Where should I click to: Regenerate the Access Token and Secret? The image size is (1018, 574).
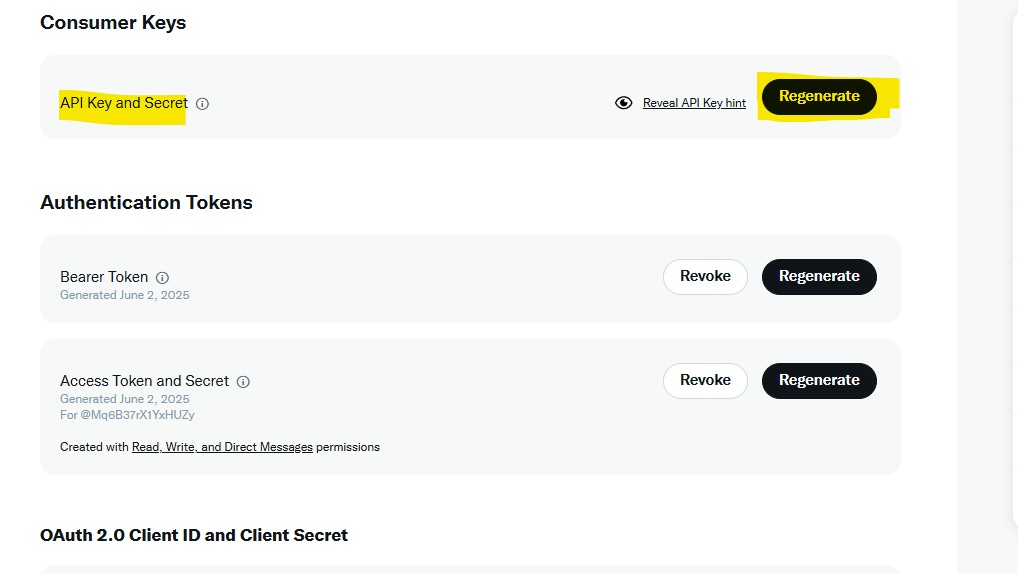click(x=819, y=380)
